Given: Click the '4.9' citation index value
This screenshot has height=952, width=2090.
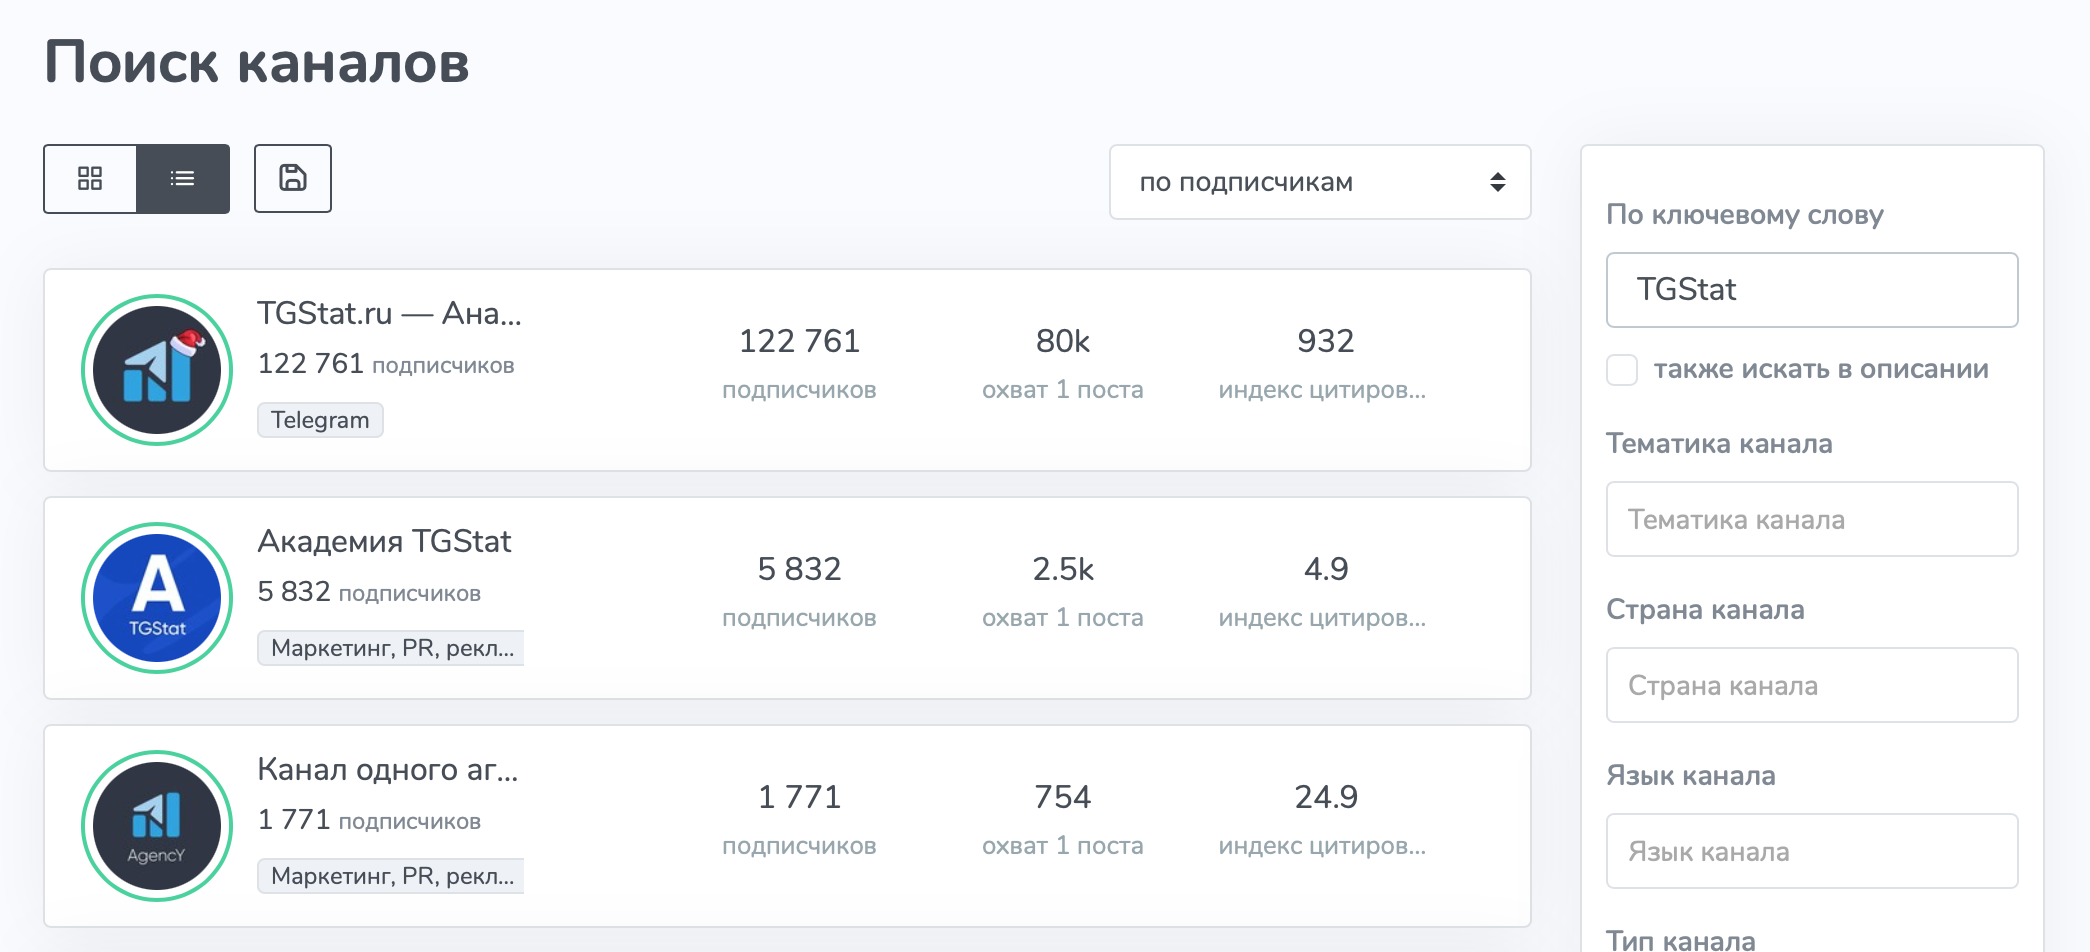Looking at the screenshot, I should 1326,569.
